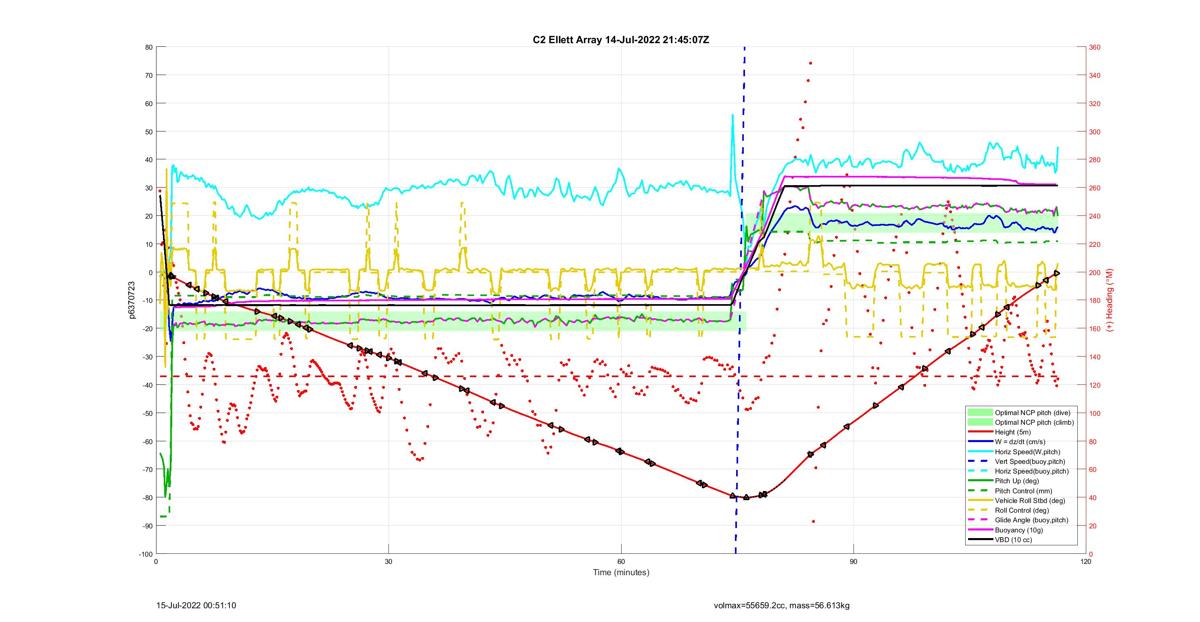Click the "50" tick on the left axis
This screenshot has height=622, width=1200.
[149, 131]
